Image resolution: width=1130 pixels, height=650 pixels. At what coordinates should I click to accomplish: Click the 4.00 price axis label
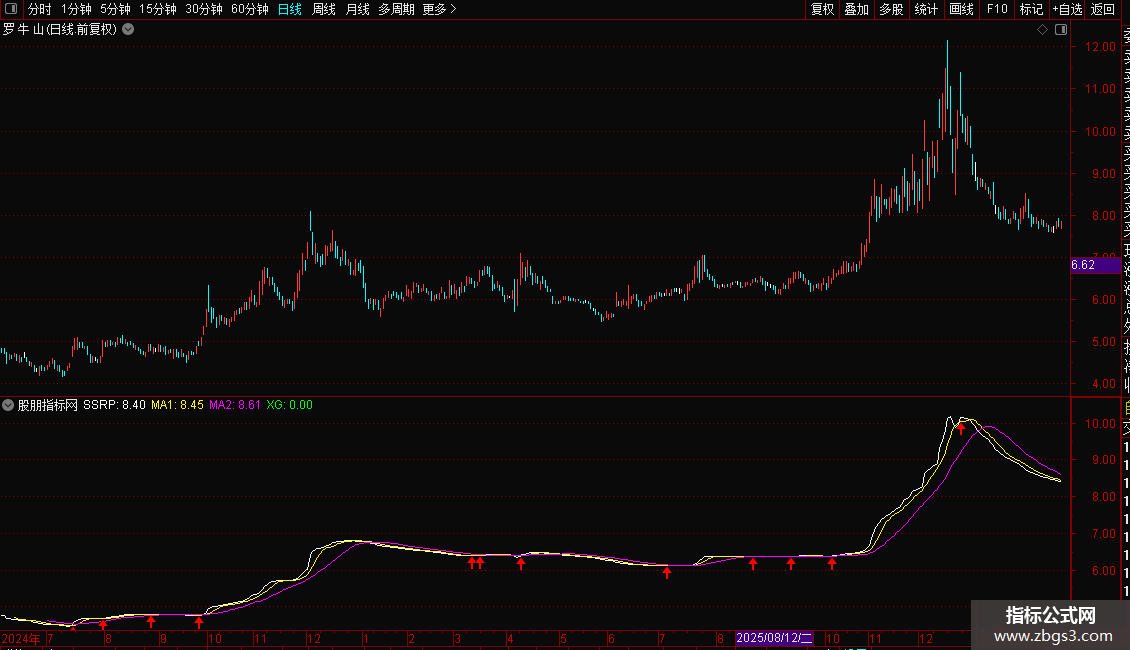1103,384
